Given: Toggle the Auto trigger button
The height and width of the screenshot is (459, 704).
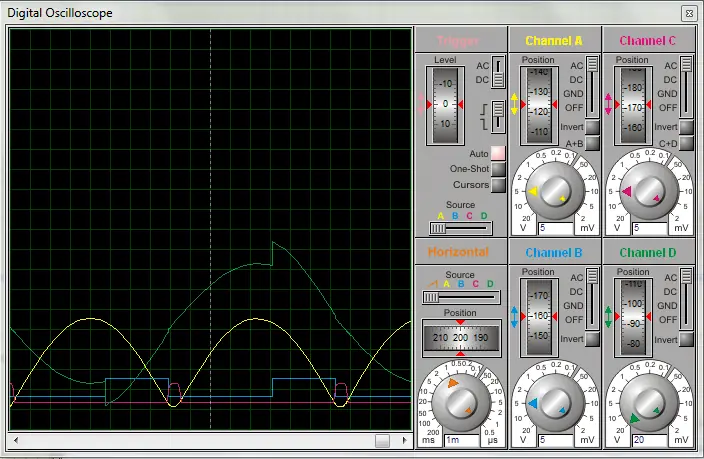Looking at the screenshot, I should (498, 153).
